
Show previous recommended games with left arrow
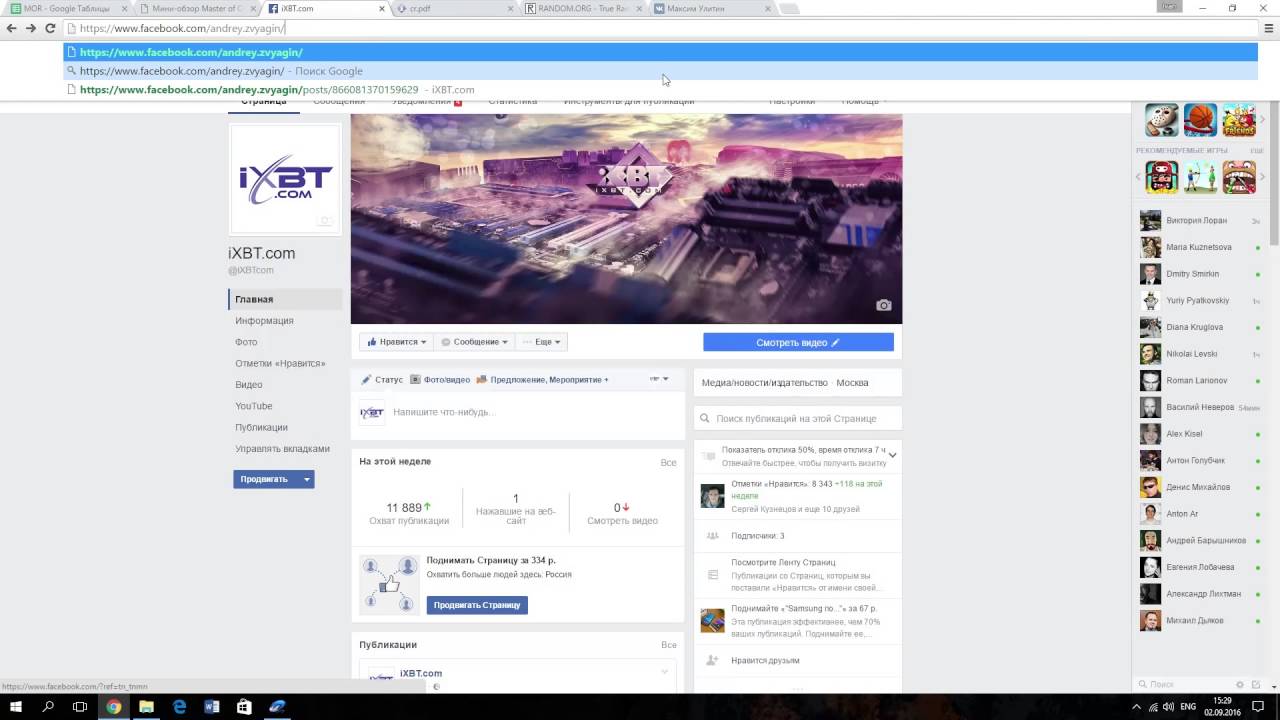pyautogui.click(x=1140, y=177)
